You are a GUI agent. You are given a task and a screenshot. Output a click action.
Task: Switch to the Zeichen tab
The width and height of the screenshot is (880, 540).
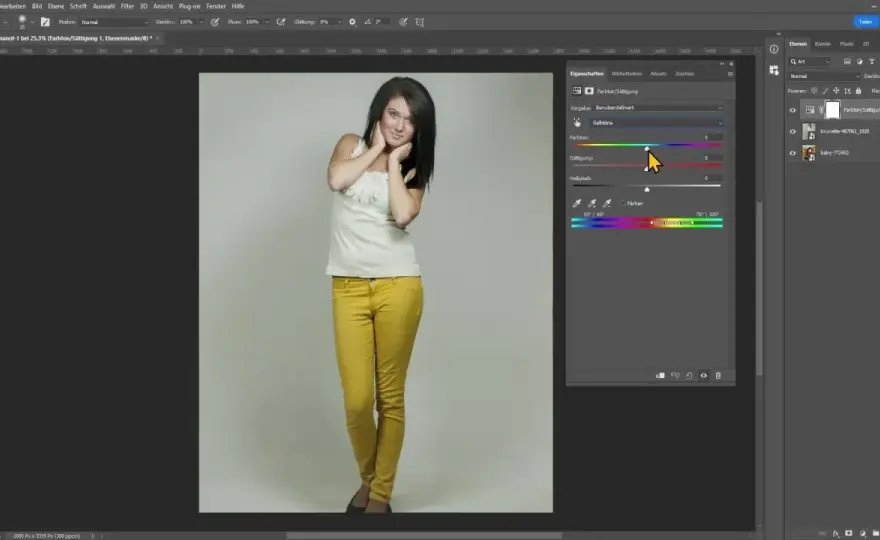tap(685, 74)
